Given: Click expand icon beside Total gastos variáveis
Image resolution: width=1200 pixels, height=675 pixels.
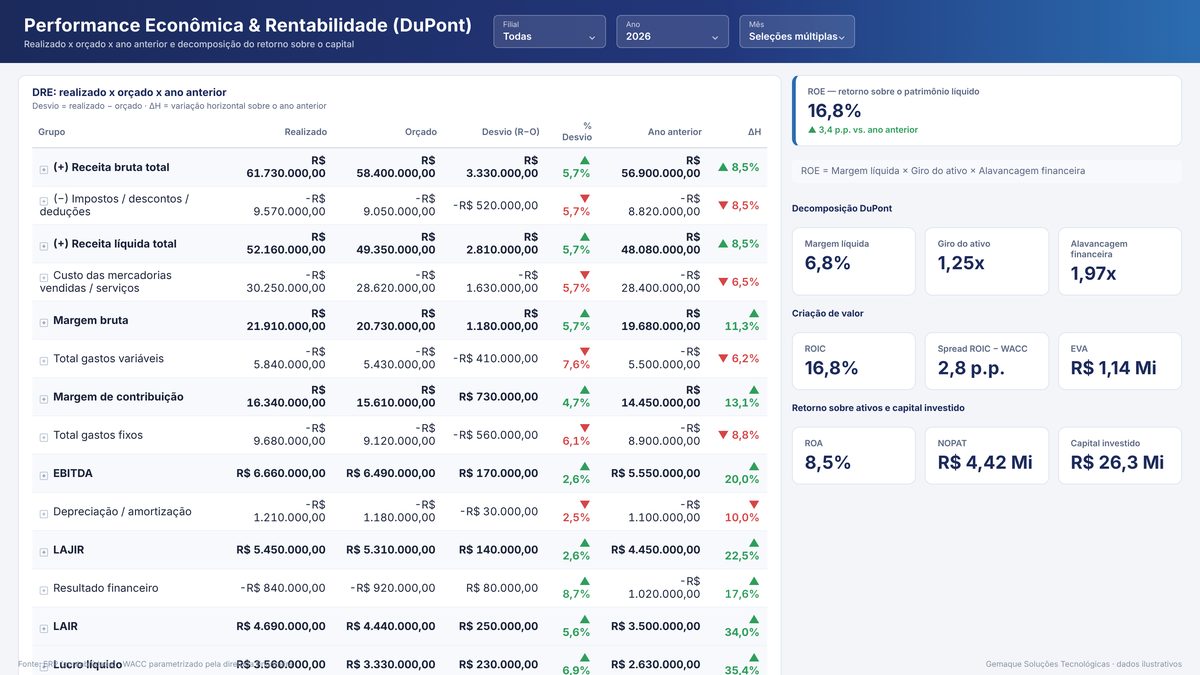Looking at the screenshot, I should point(44,360).
